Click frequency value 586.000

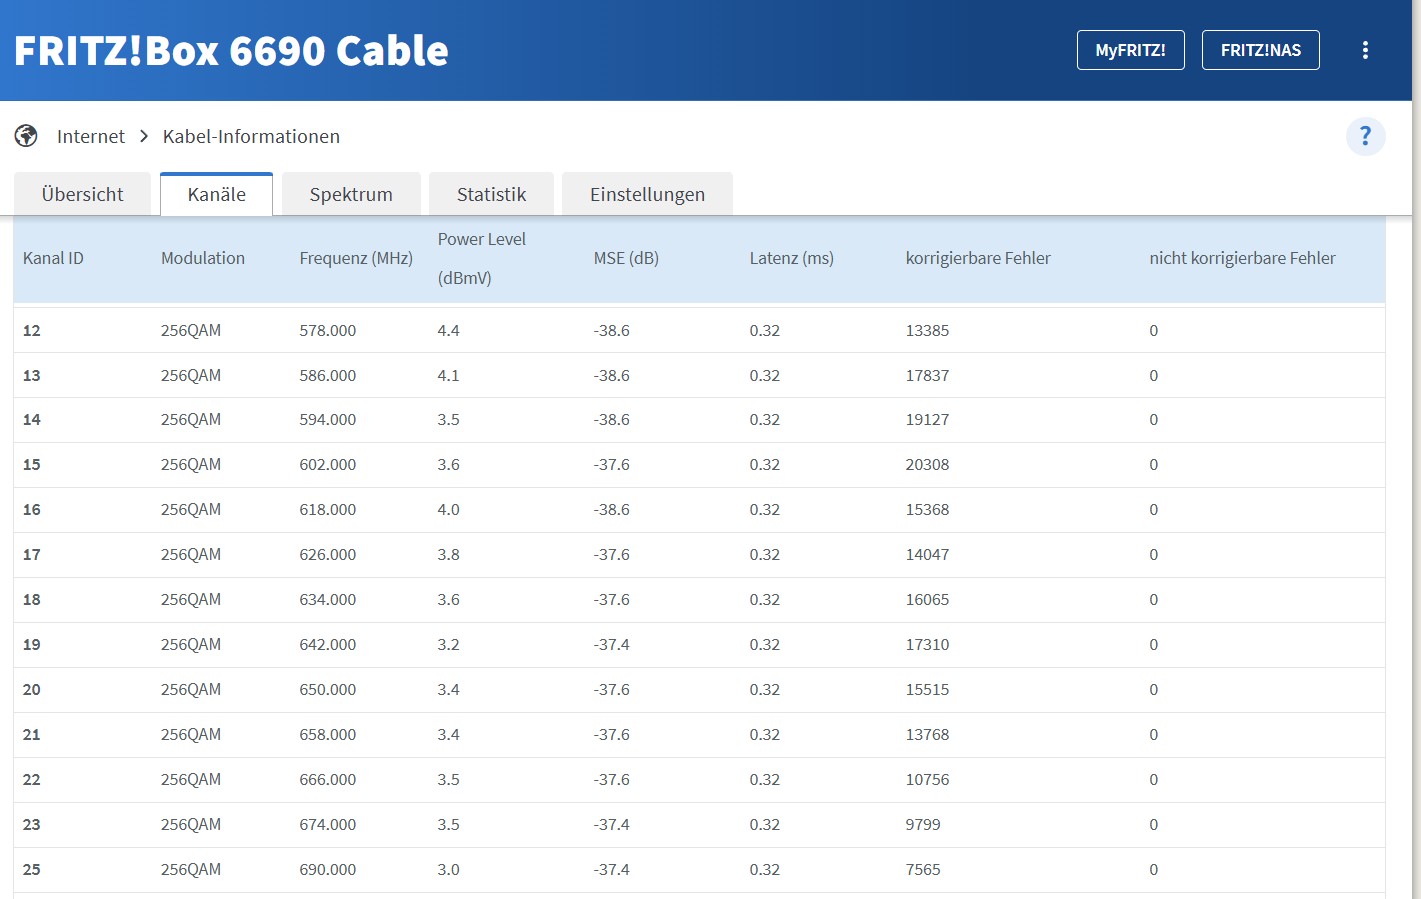pyautogui.click(x=327, y=375)
